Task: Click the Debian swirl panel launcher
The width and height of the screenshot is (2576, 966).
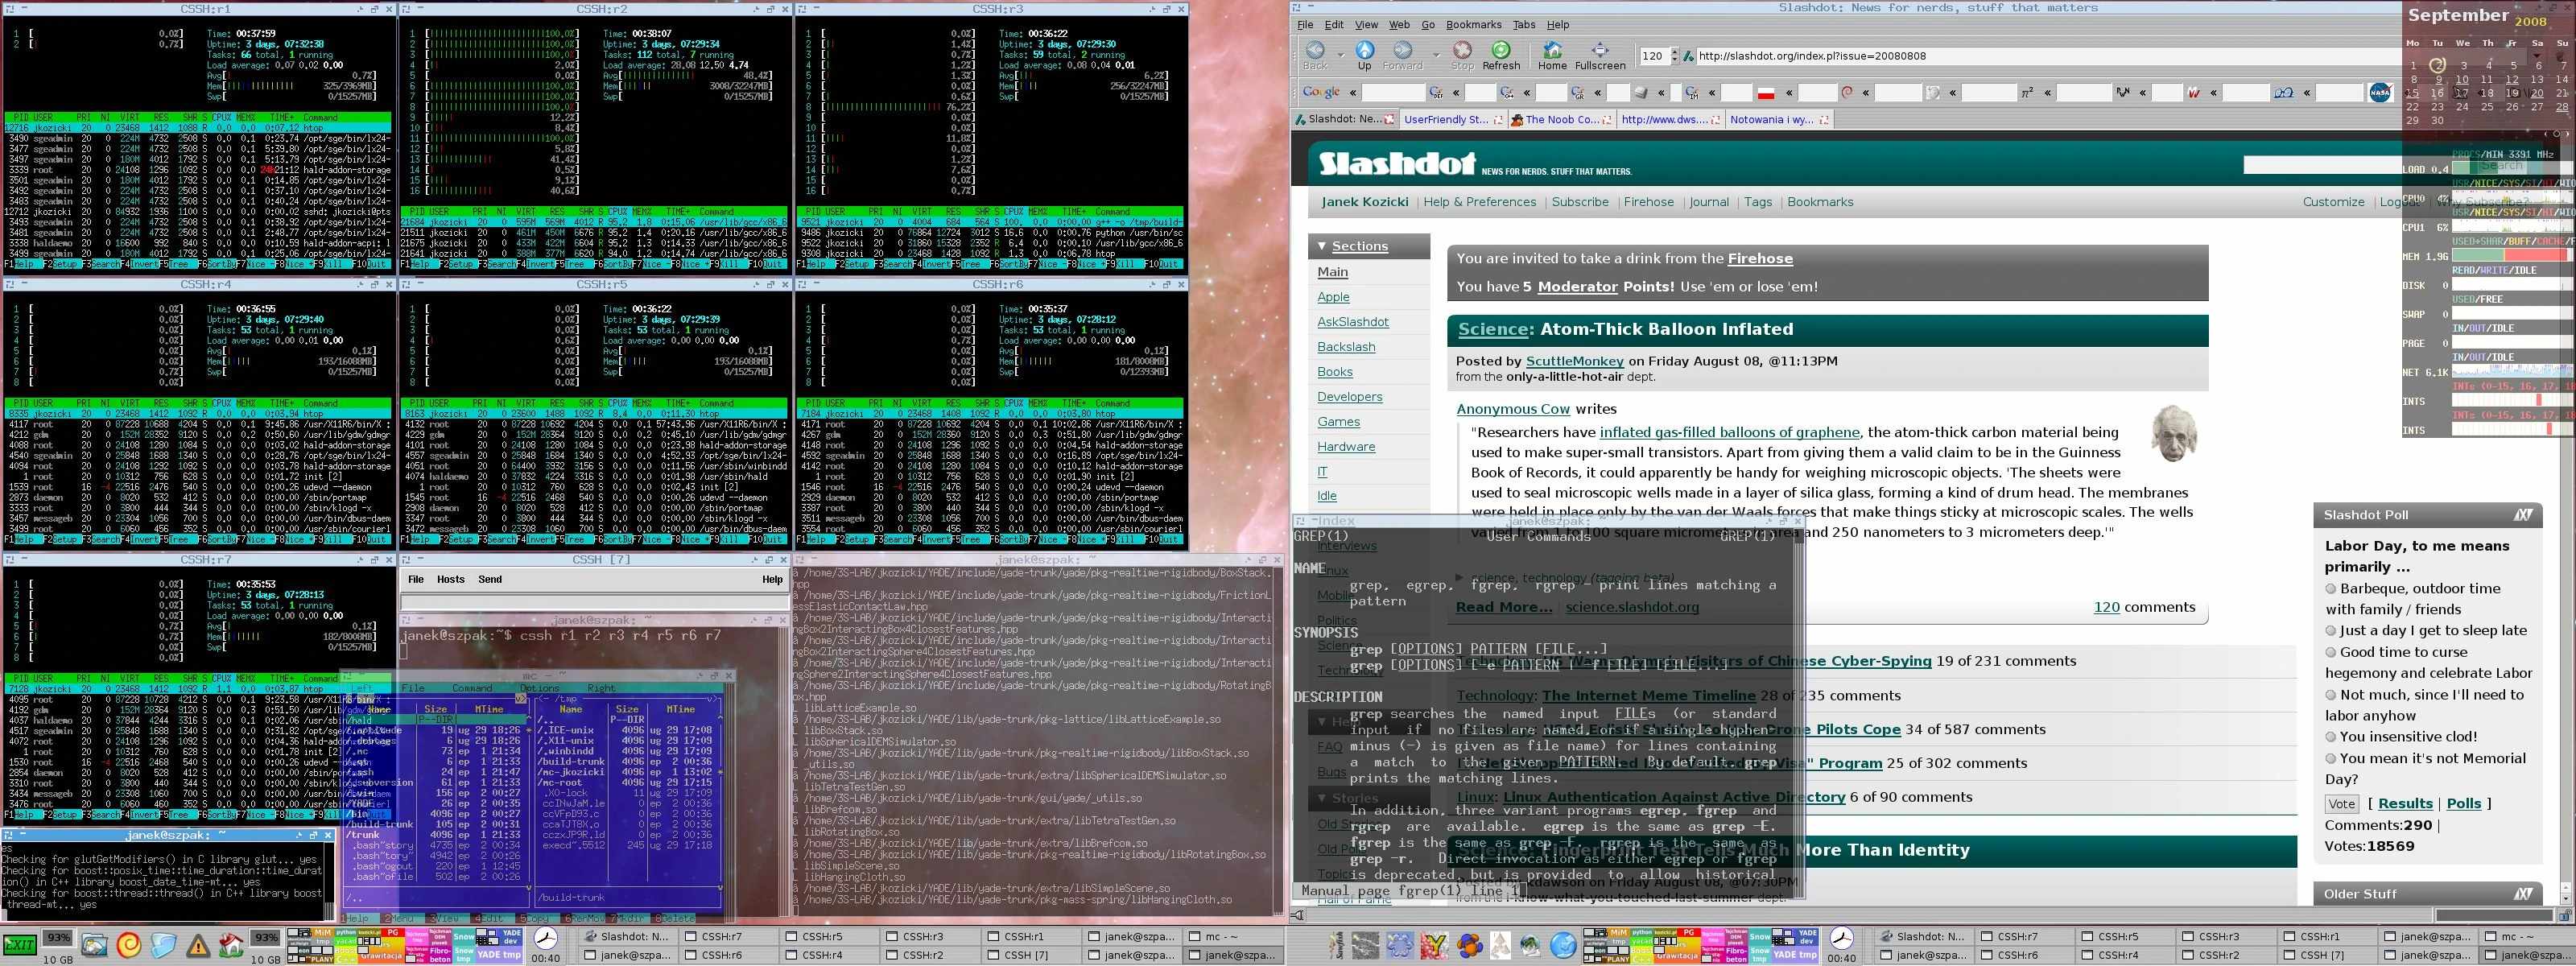Action: coord(129,945)
